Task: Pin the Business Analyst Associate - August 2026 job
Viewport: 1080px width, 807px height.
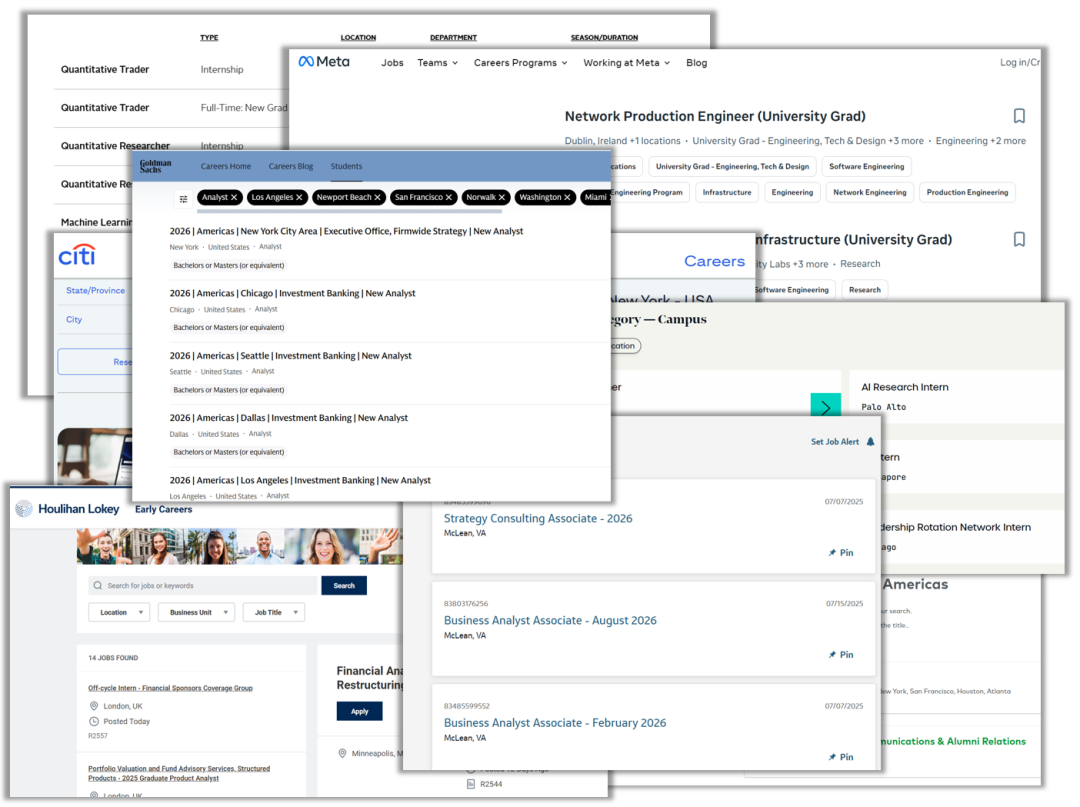Action: [x=841, y=655]
